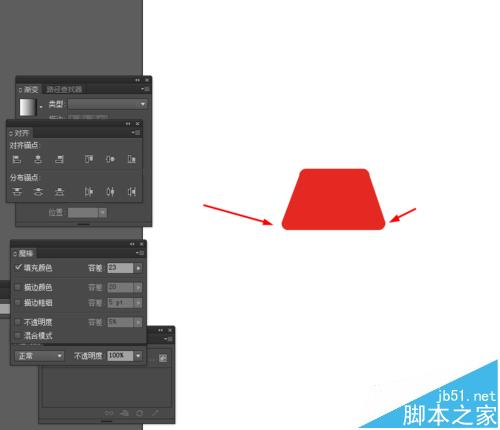
Task: Click the fill color tolerance field
Action: click(120, 268)
